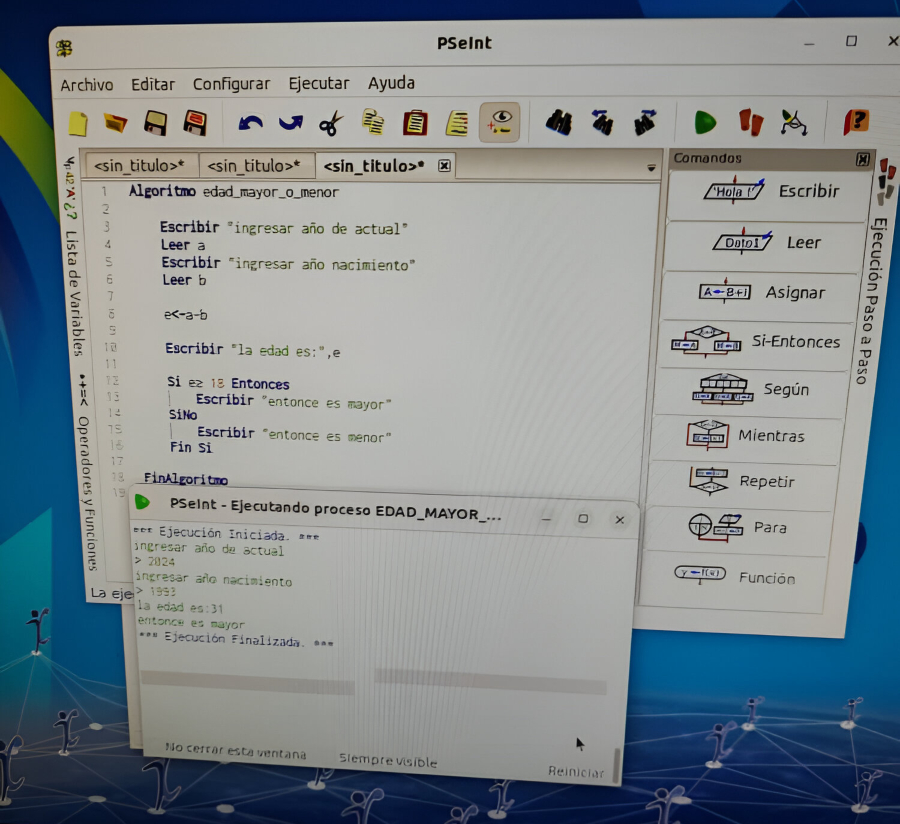The height and width of the screenshot is (824, 900).
Task: Open the Ejecutar menu
Action: (x=319, y=83)
